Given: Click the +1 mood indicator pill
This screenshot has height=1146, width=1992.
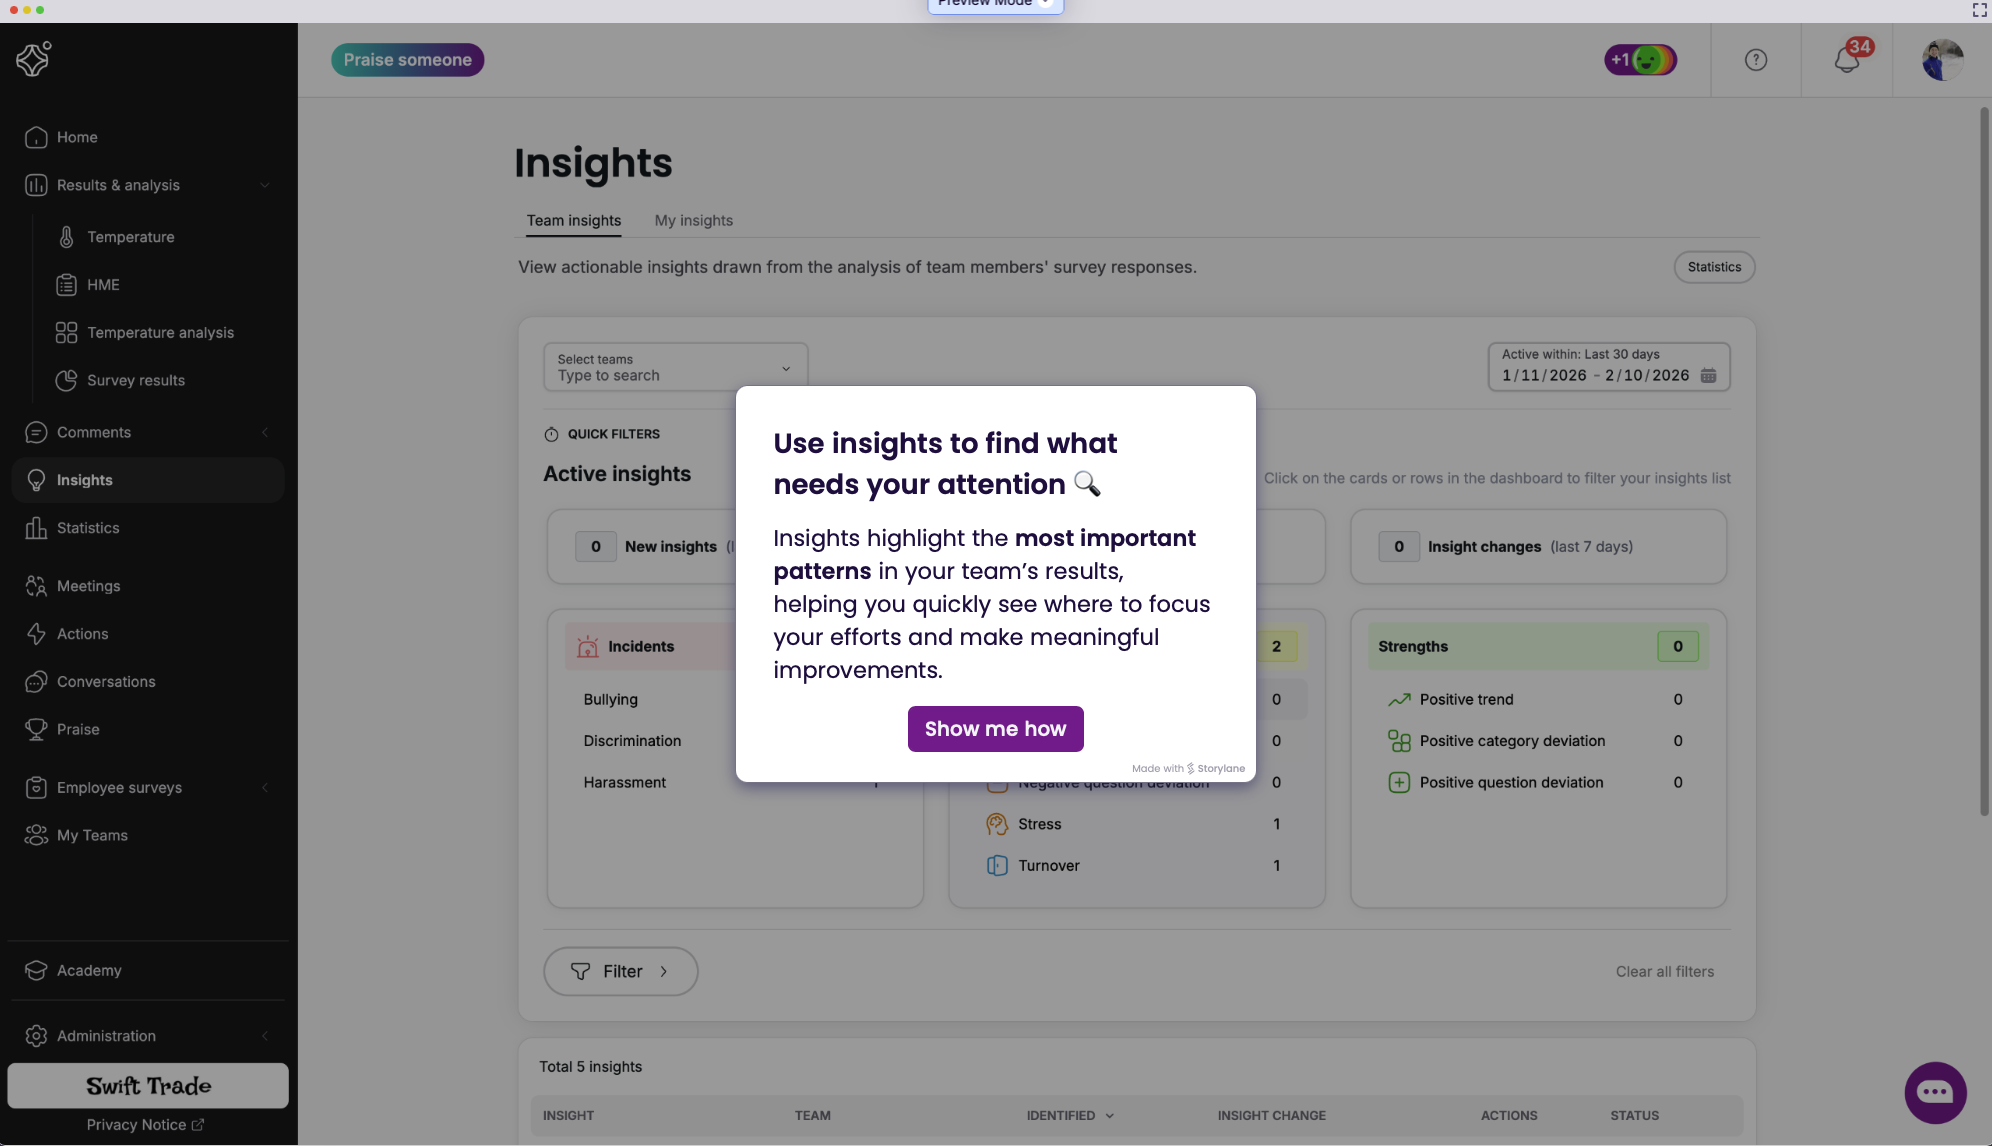Looking at the screenshot, I should coord(1640,60).
